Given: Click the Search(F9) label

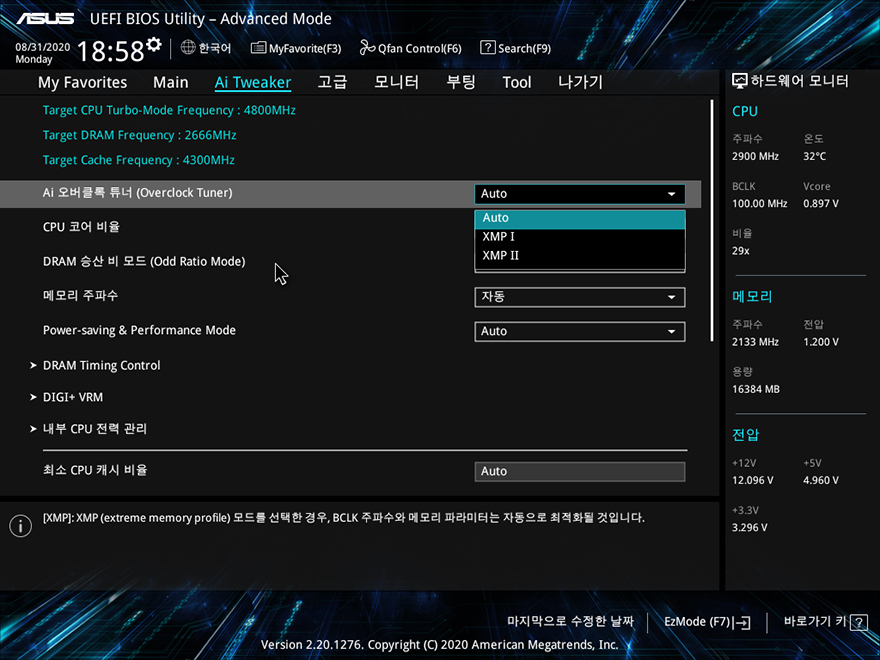Looking at the screenshot, I should click(x=524, y=48).
